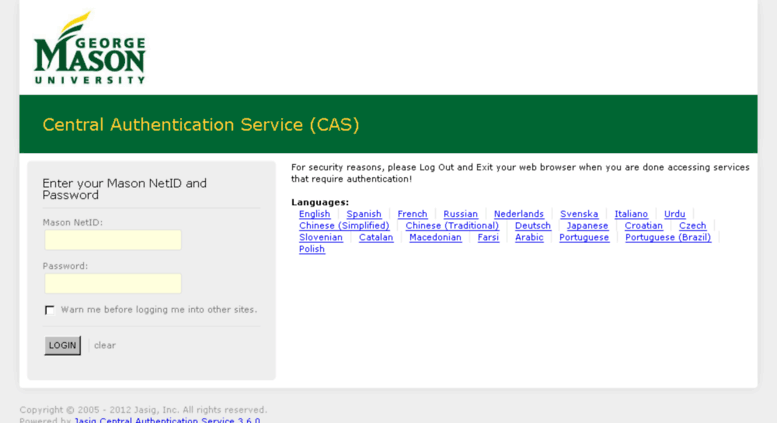Image resolution: width=777 pixels, height=423 pixels.
Task: Click the 'Mason NetID:' label
Action: tap(73, 222)
